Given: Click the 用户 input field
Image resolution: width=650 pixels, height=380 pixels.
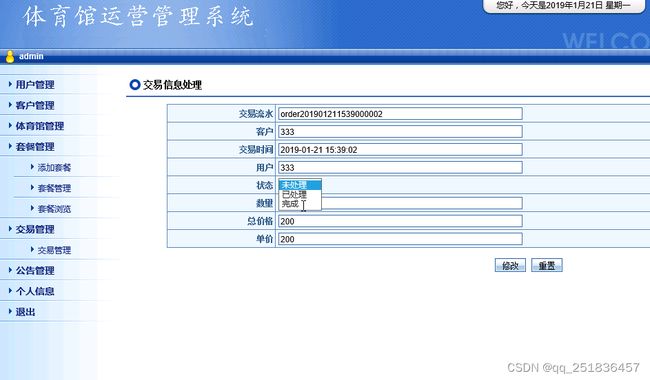Looking at the screenshot, I should [x=400, y=167].
